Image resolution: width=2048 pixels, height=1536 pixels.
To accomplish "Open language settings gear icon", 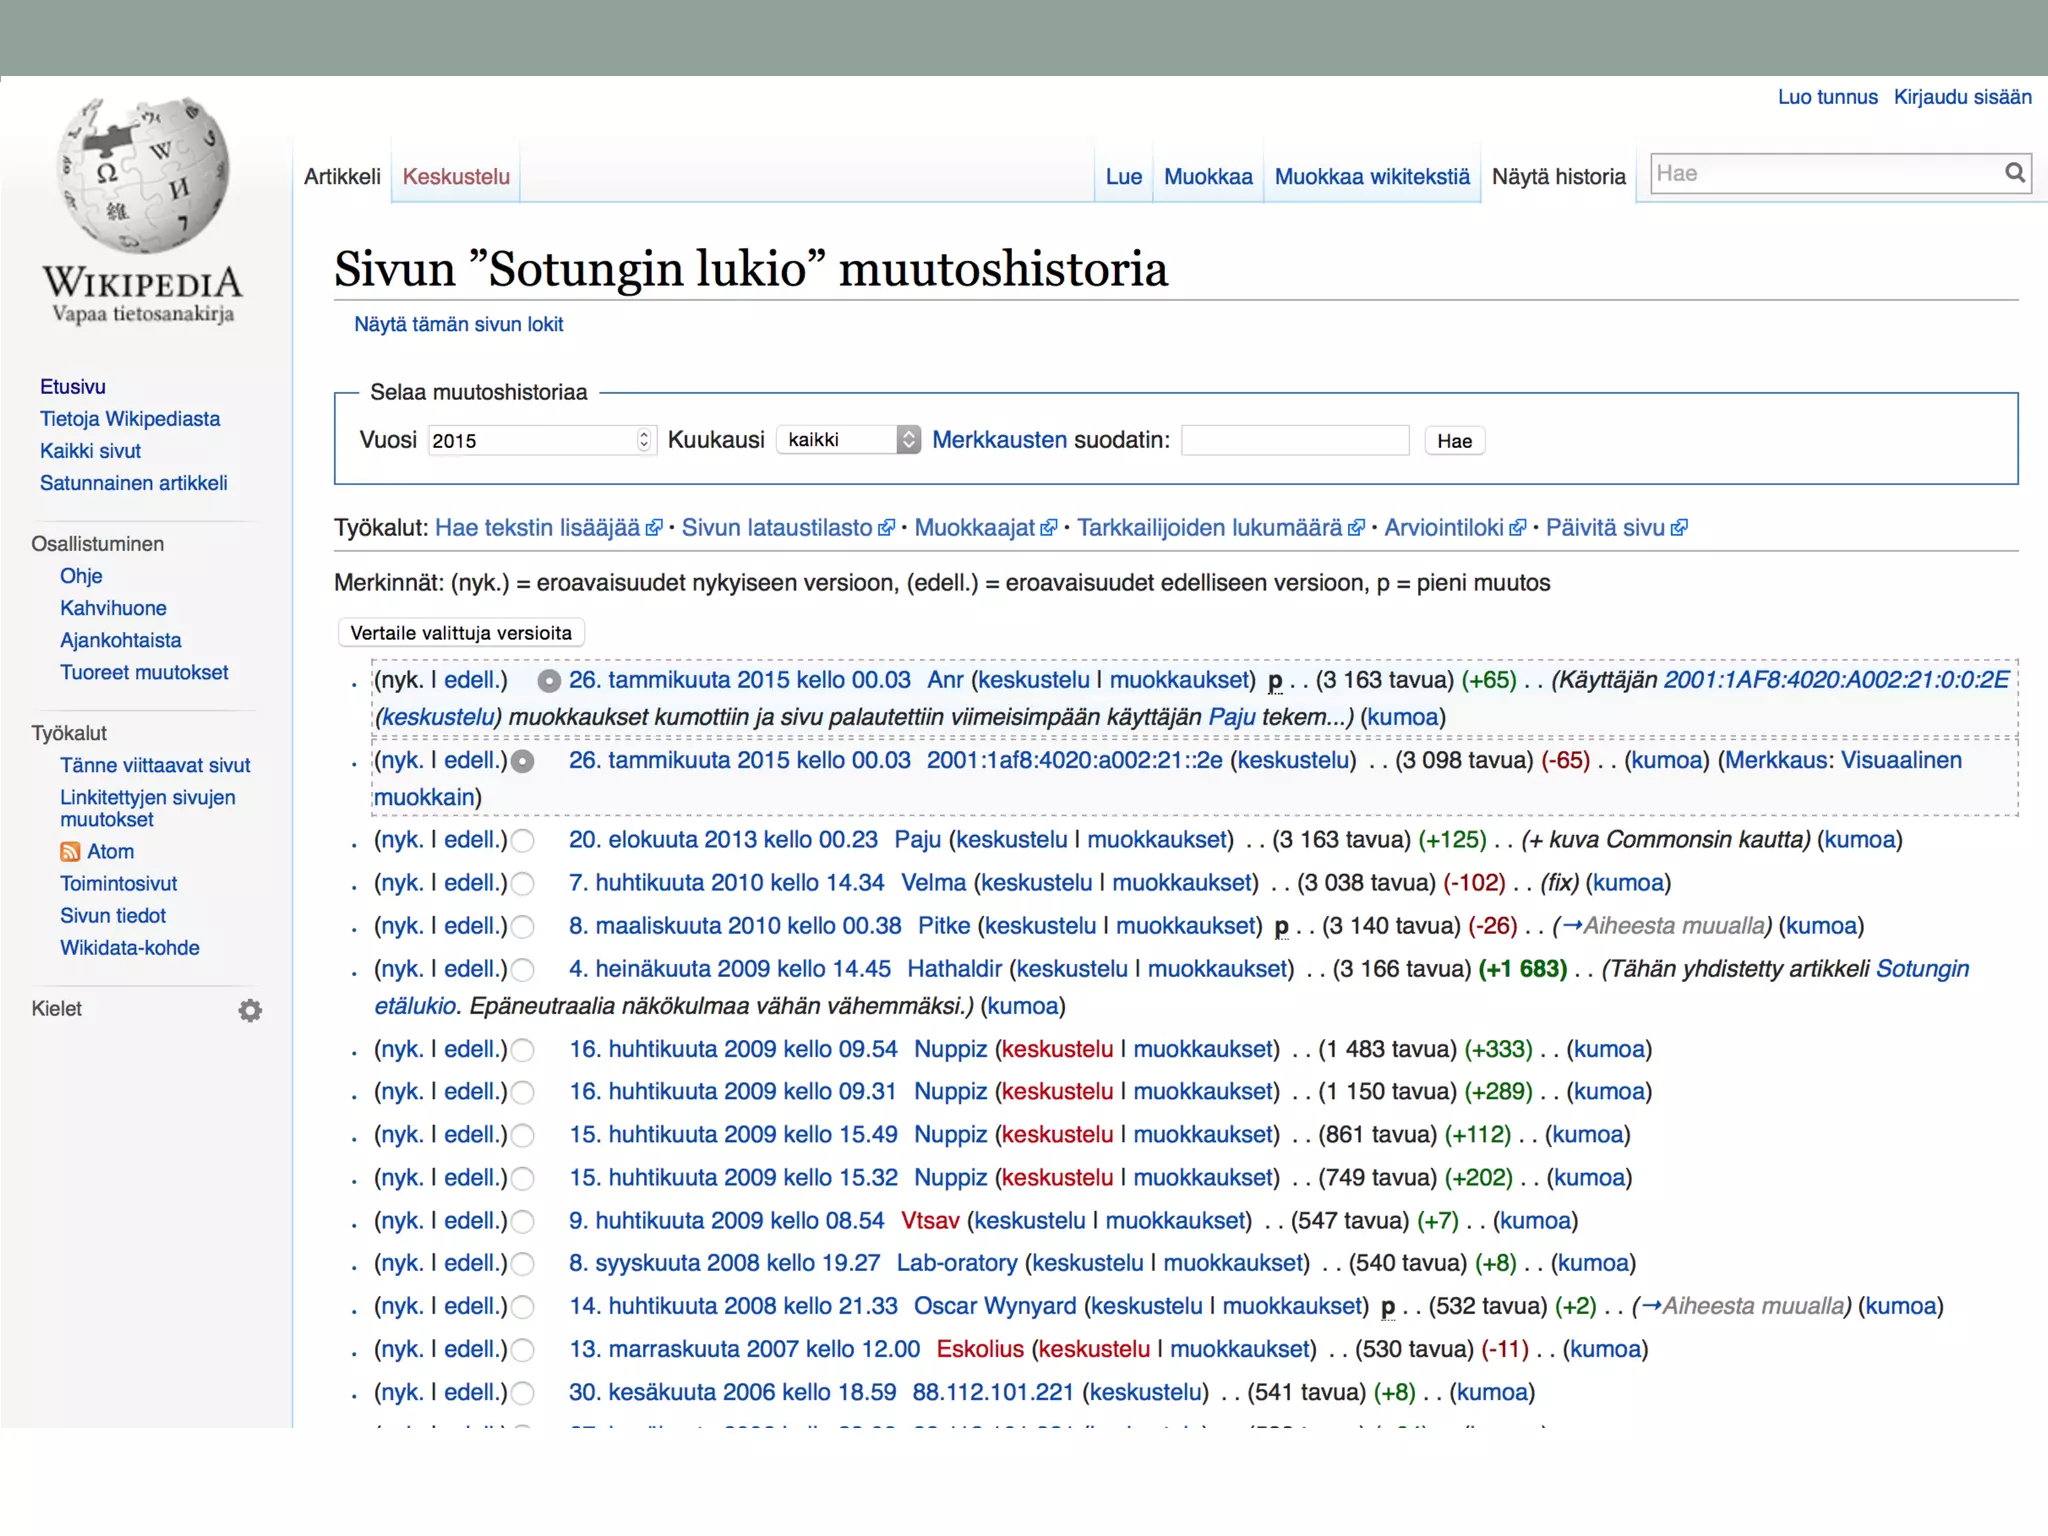I will coord(250,1010).
